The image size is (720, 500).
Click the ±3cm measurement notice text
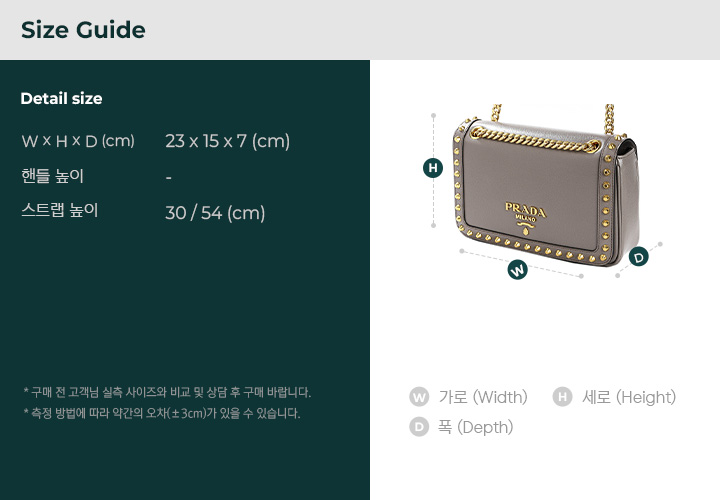point(162,413)
